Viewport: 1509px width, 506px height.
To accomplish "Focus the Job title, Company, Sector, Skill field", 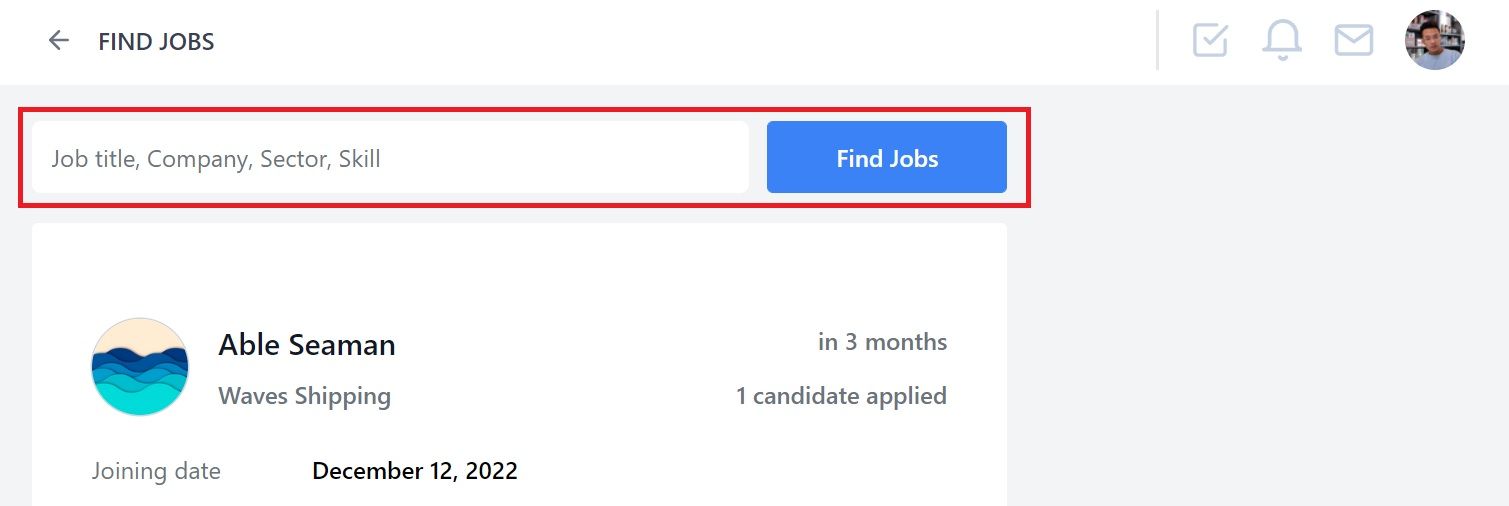I will pos(390,158).
